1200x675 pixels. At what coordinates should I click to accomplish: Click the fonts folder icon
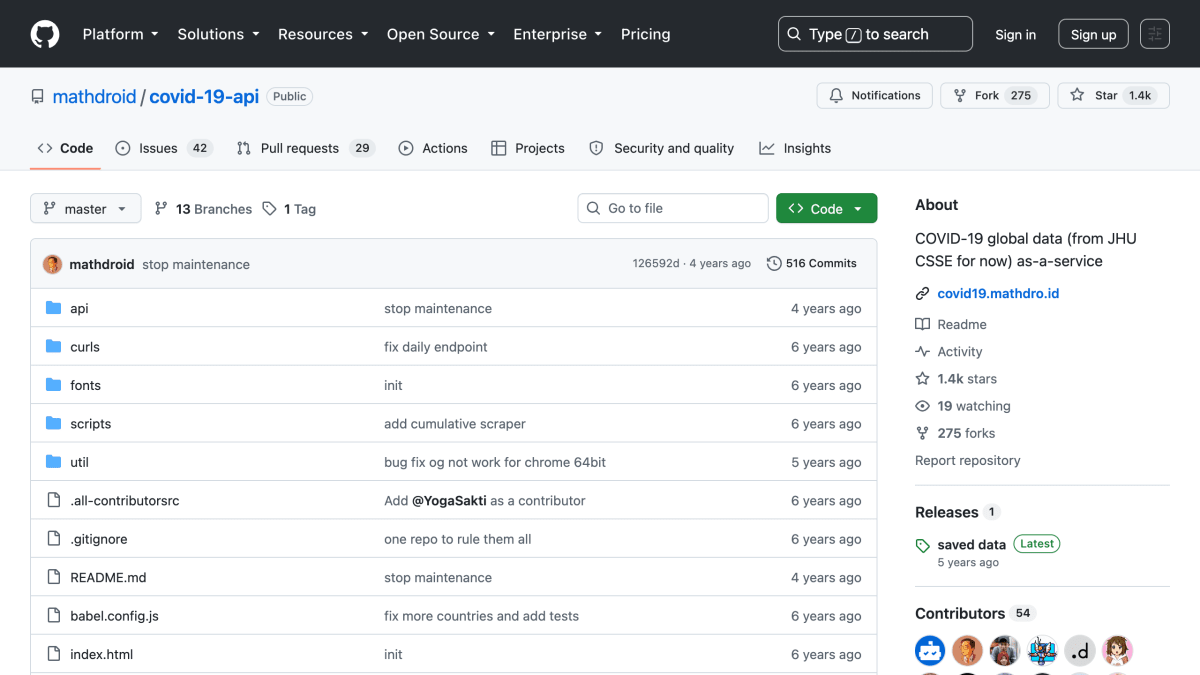(54, 385)
